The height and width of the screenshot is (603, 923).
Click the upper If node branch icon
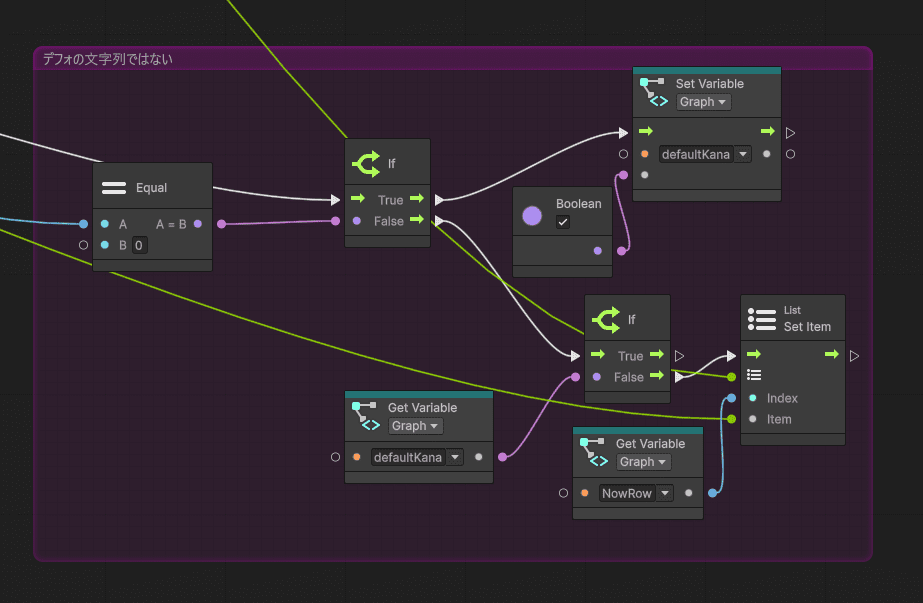pyautogui.click(x=366, y=164)
